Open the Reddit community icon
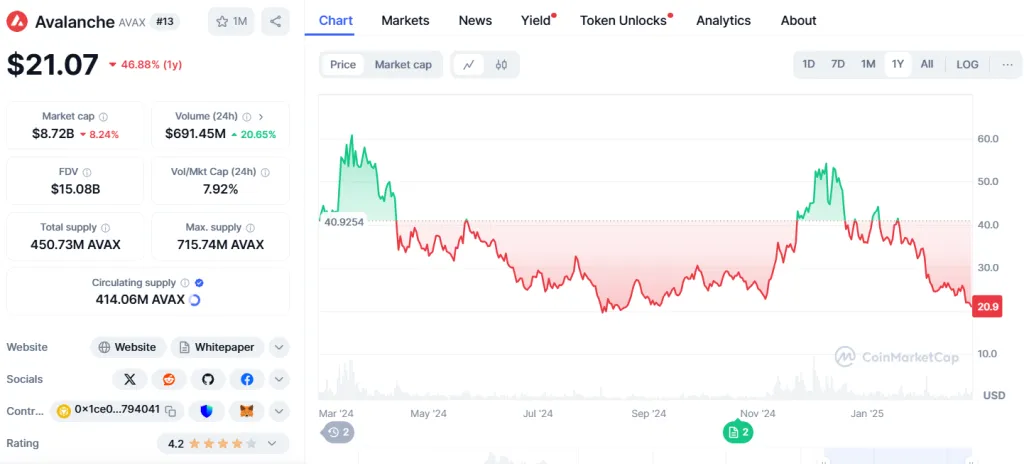1024x464 pixels. pos(168,379)
